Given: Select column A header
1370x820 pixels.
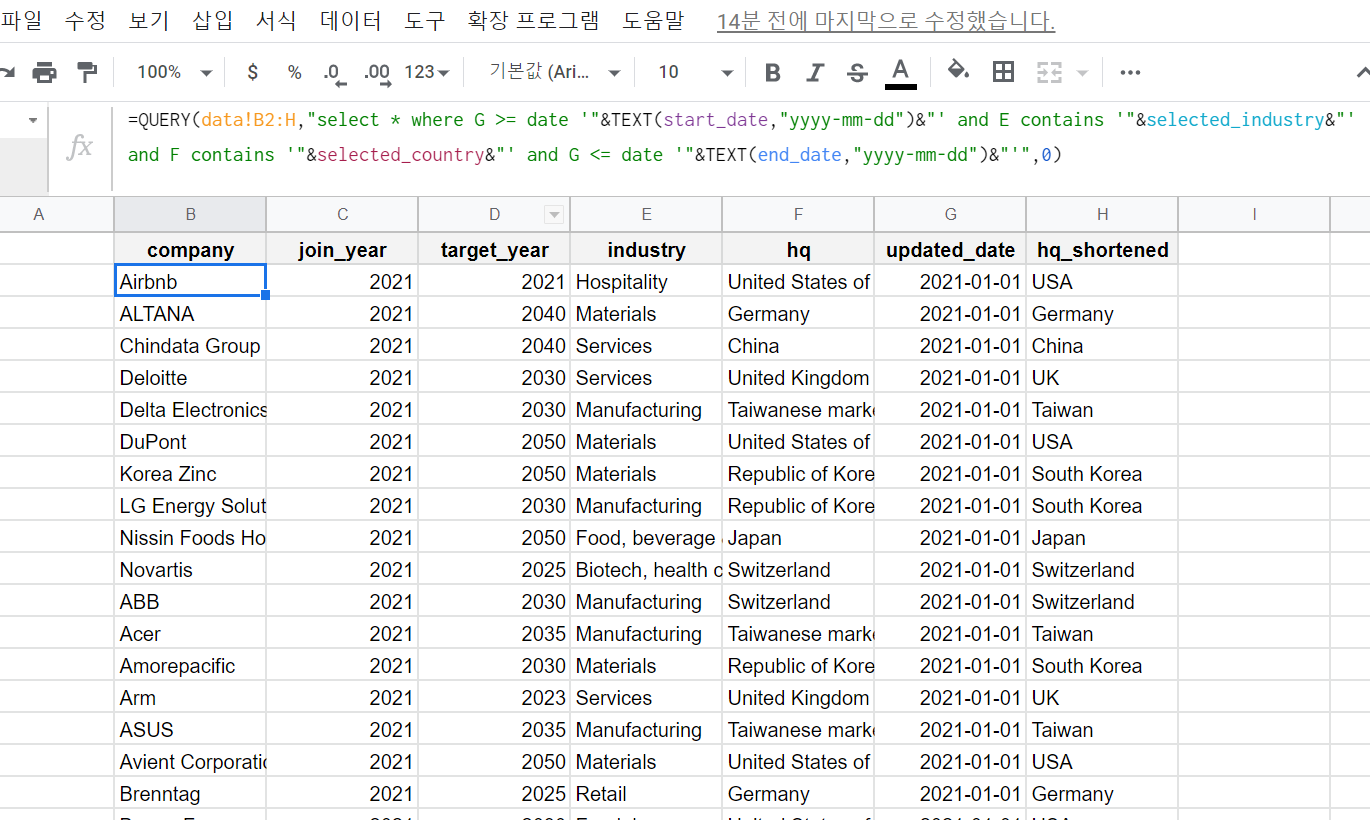Looking at the screenshot, I should click(x=39, y=214).
